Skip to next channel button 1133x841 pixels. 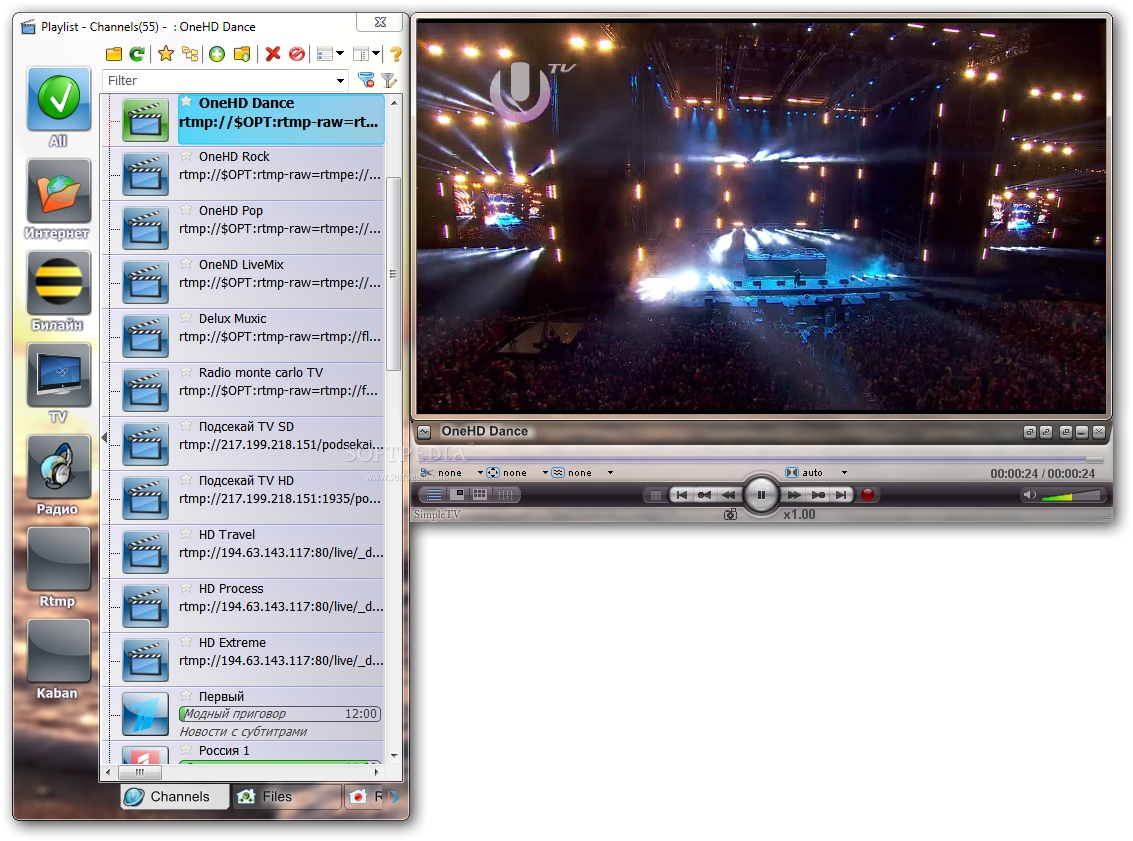pos(841,495)
